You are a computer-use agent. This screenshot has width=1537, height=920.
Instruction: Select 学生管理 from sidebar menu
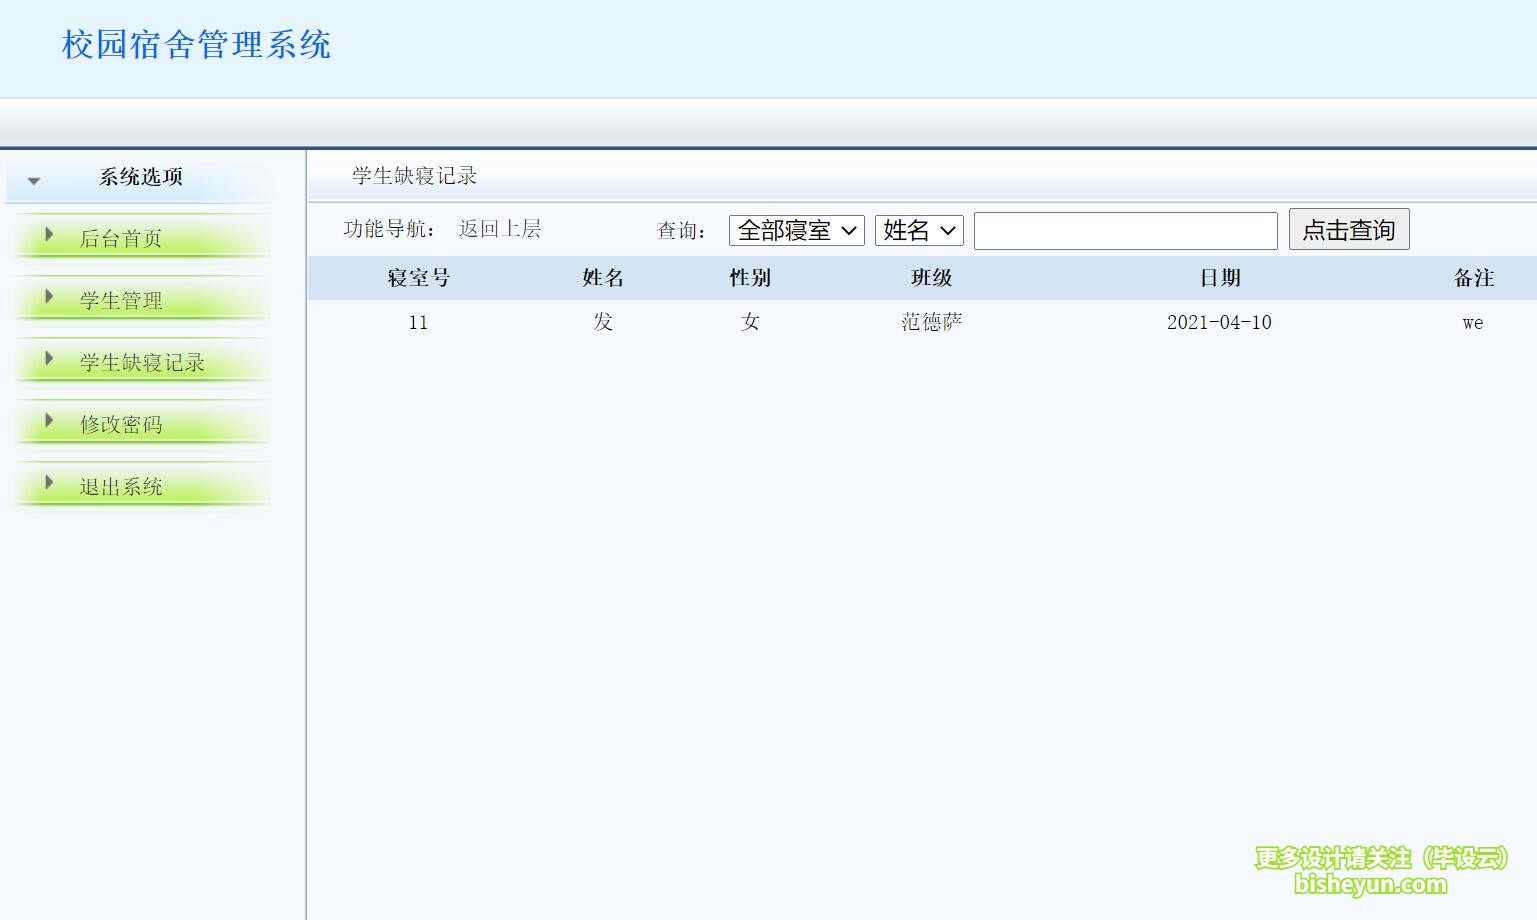122,299
